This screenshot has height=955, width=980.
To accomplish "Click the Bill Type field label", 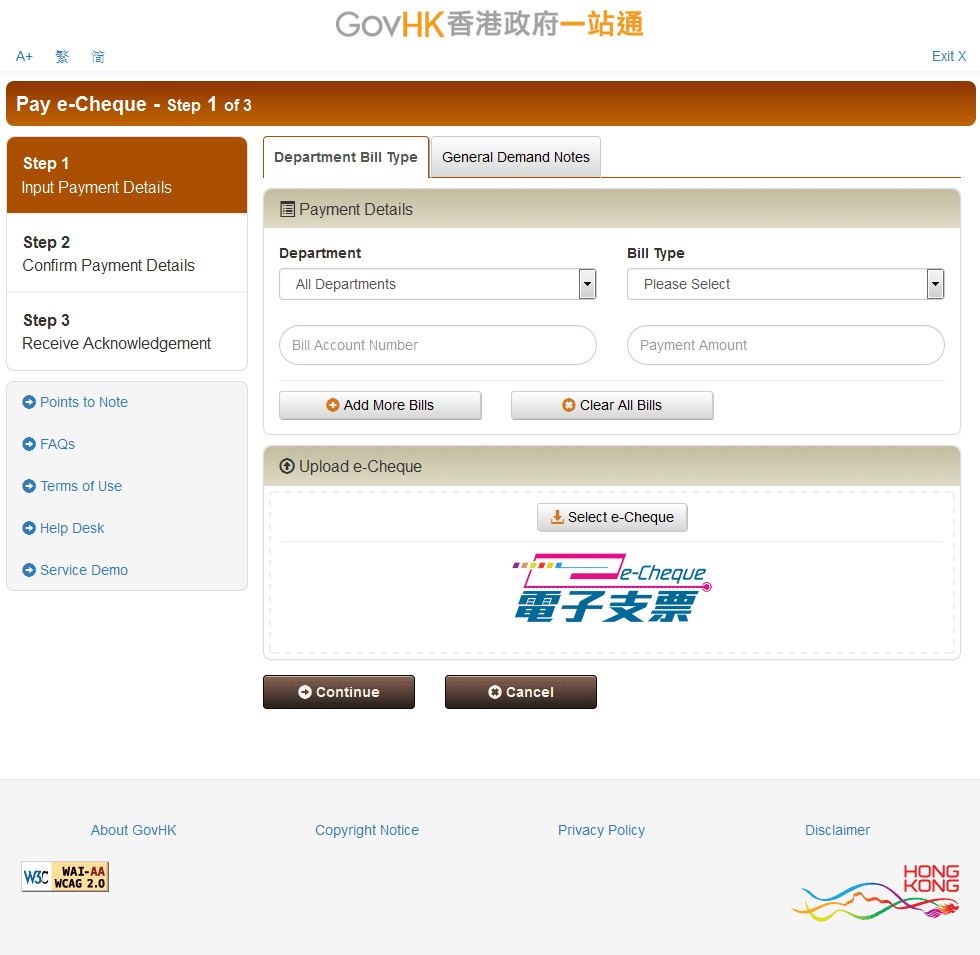I will click(656, 253).
